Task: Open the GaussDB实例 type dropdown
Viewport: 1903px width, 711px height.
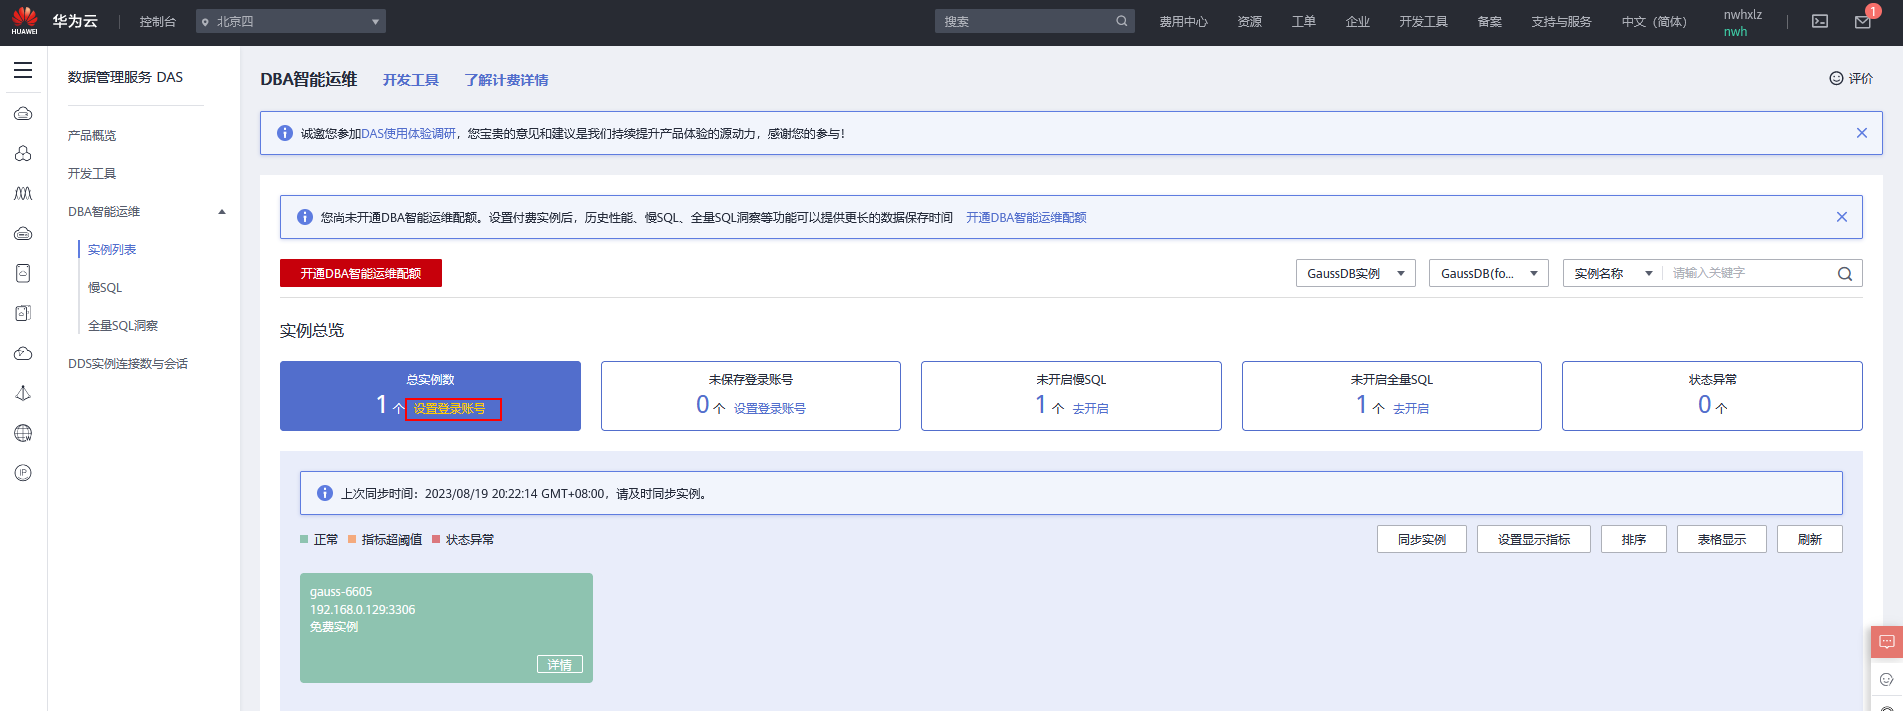Action: (1356, 273)
